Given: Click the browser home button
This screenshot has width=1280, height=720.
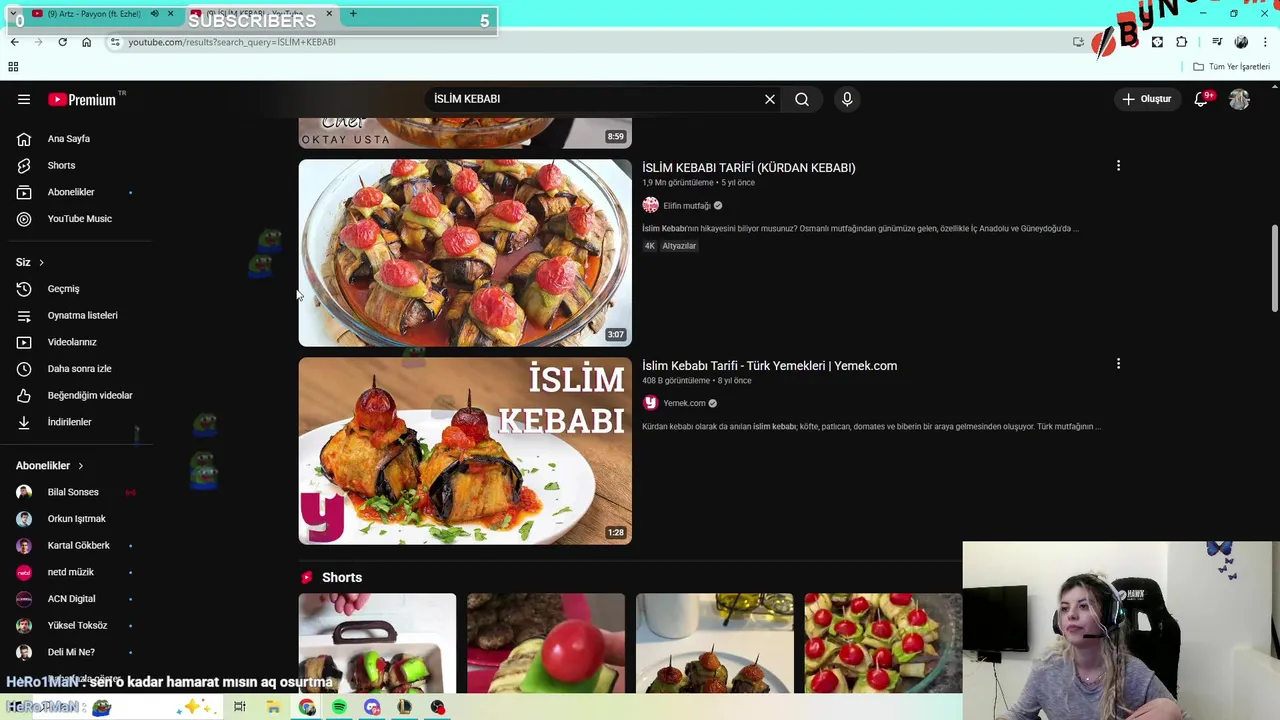Looking at the screenshot, I should pos(87,42).
